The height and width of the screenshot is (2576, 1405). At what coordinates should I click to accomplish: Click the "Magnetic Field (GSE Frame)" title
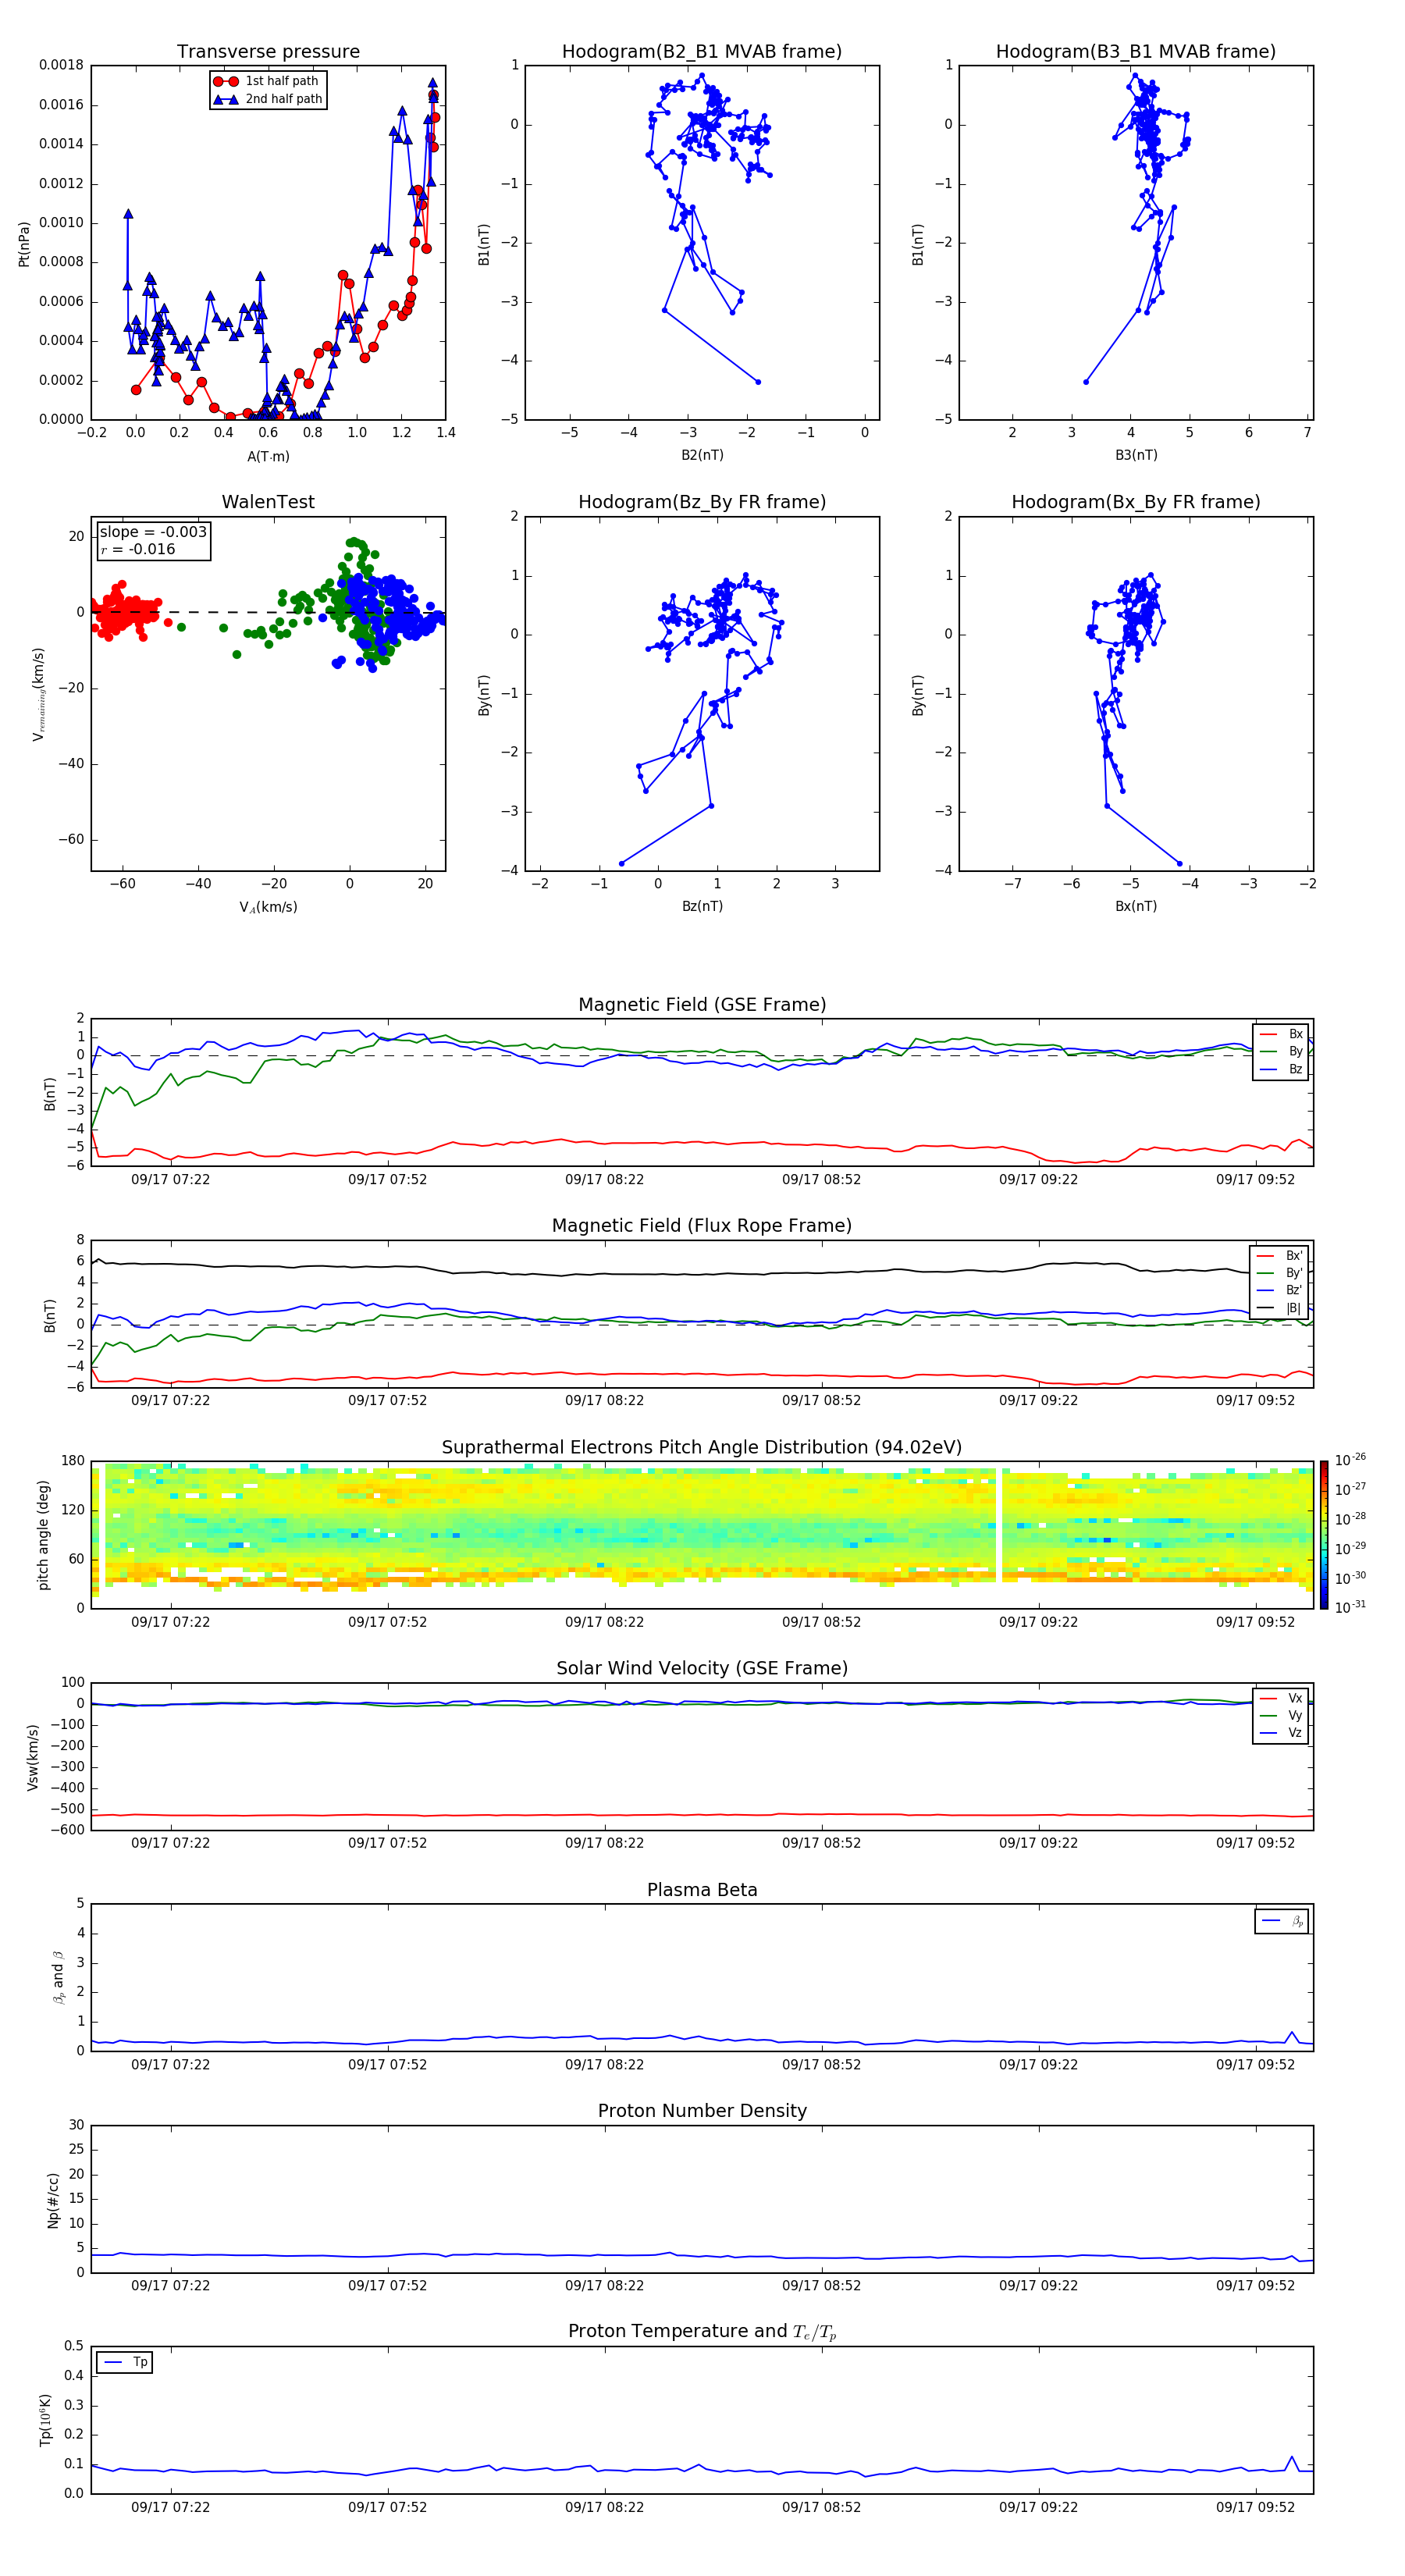tap(702, 1005)
